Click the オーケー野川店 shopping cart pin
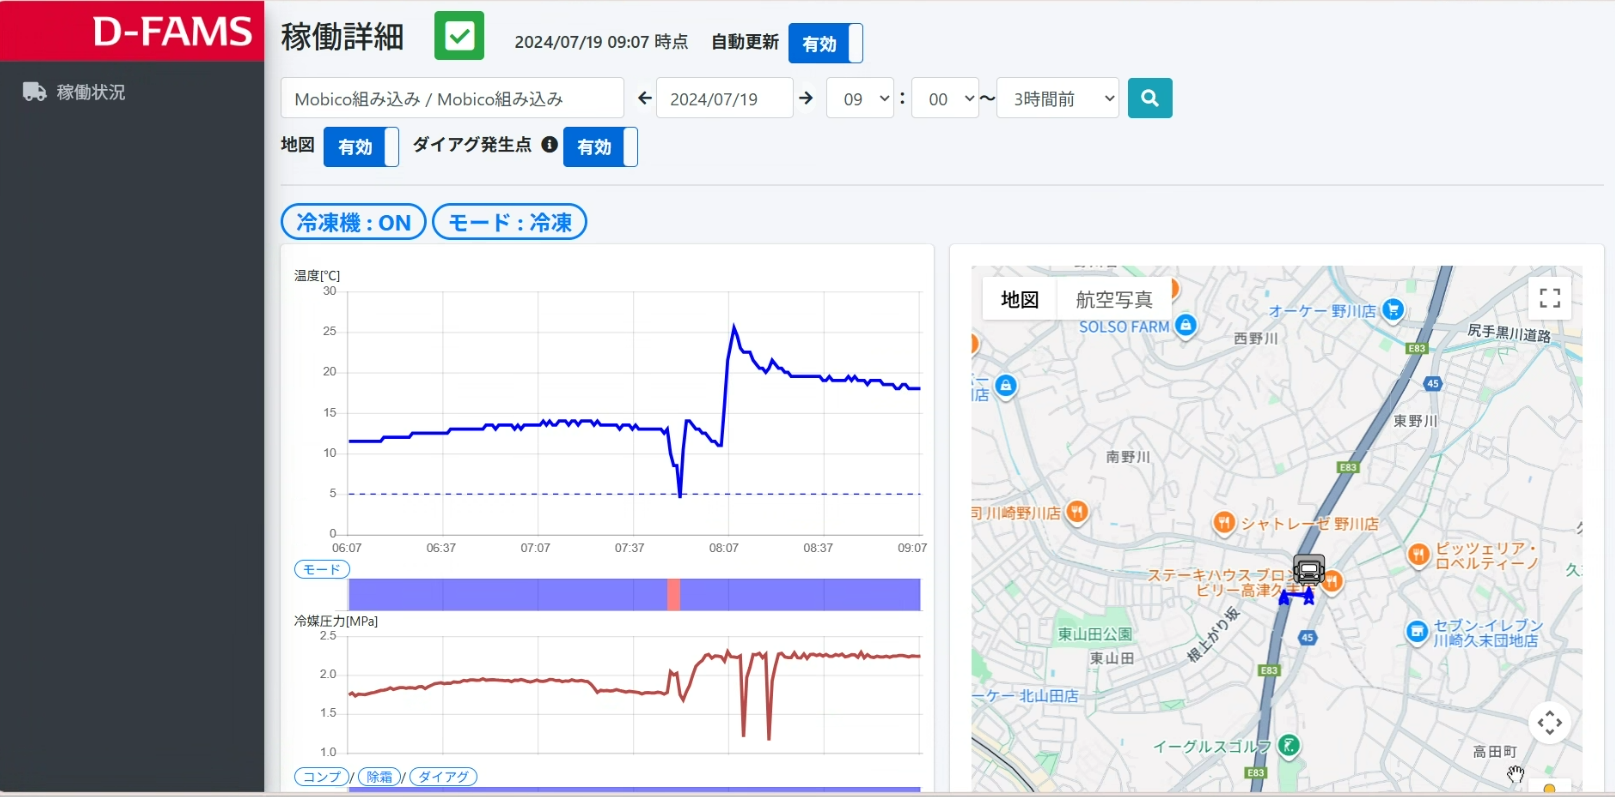The height and width of the screenshot is (797, 1615). point(1393,310)
